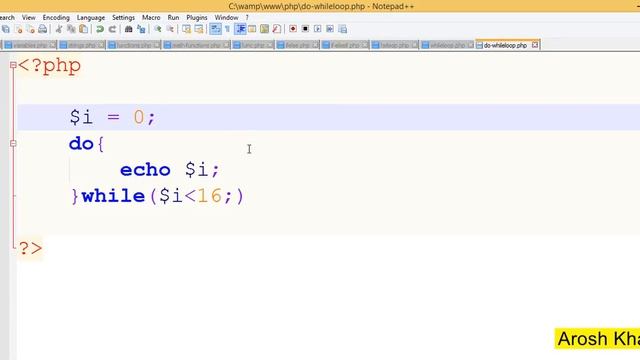
Task: Click the Paste clipboard icon
Action: coord(83,29)
